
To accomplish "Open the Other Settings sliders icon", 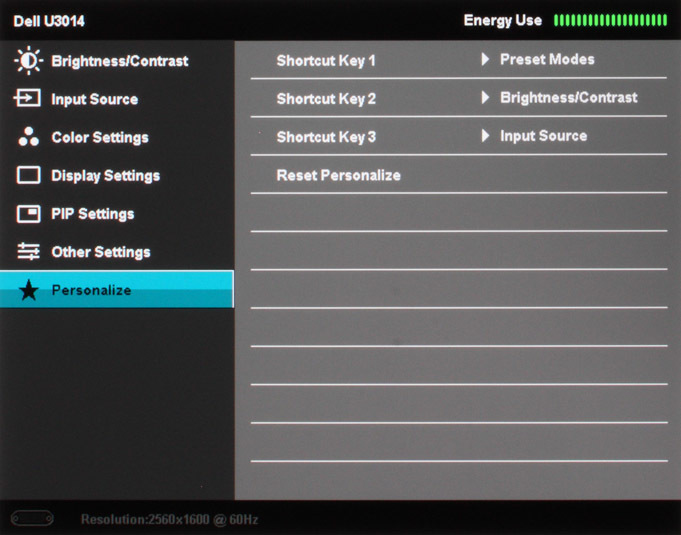I will 29,251.
